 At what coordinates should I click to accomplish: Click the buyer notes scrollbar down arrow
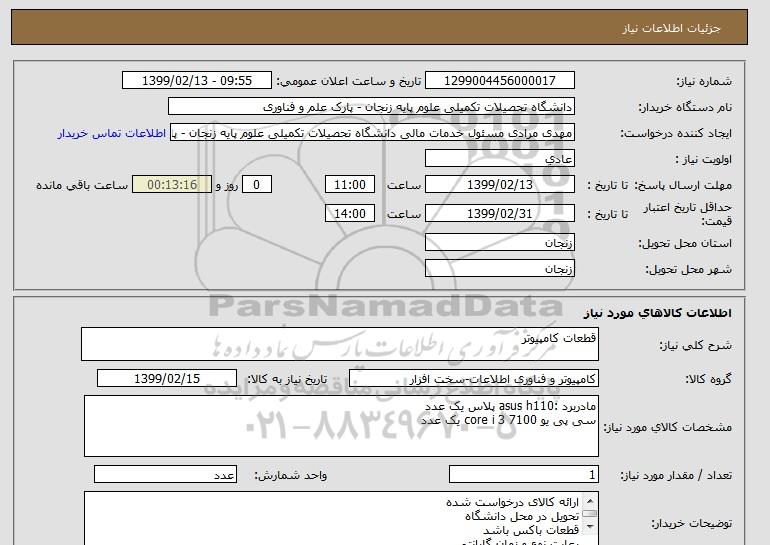point(590,528)
